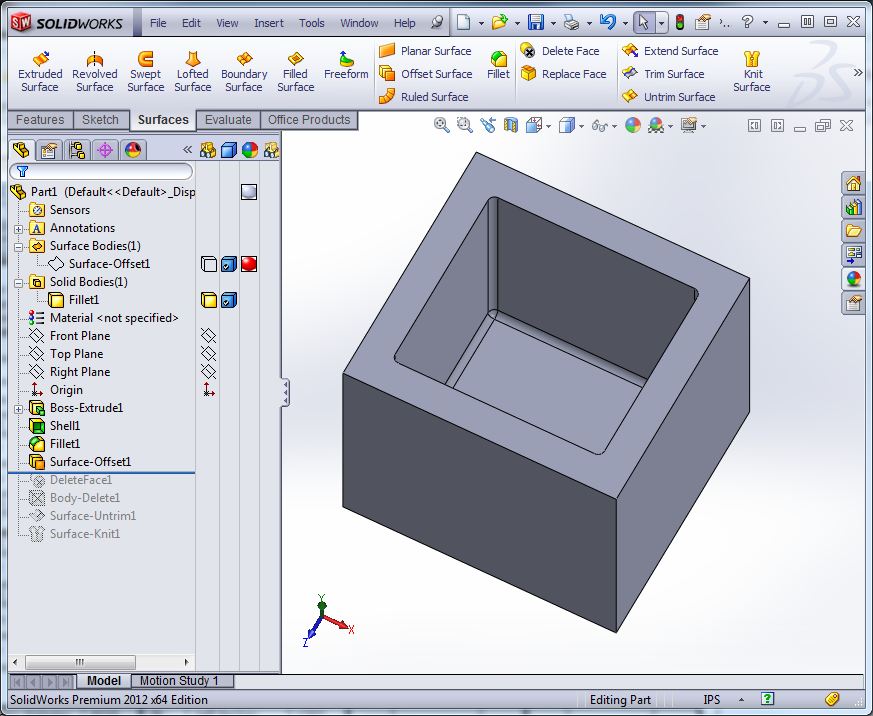Activate the Knit Surface command

coord(752,72)
